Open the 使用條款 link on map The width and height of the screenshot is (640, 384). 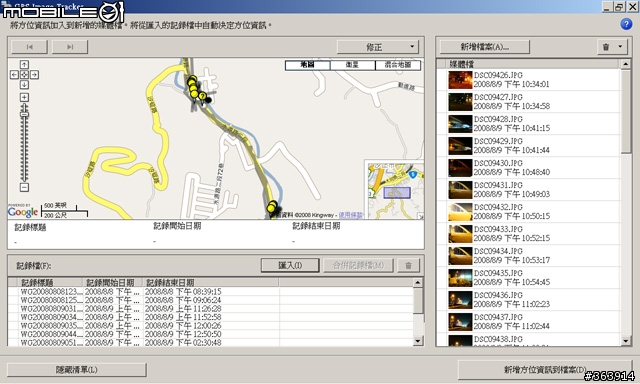[x=351, y=215]
